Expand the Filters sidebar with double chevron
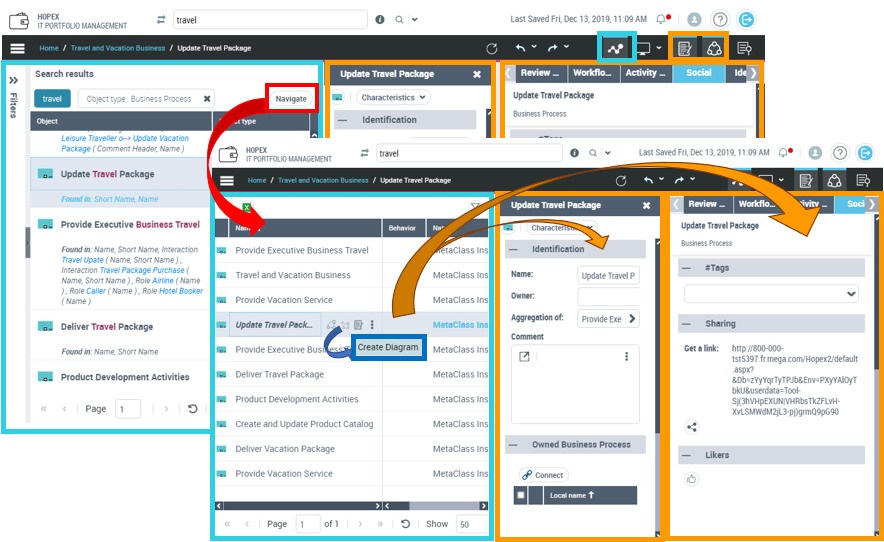The height and width of the screenshot is (542, 884). point(14,80)
